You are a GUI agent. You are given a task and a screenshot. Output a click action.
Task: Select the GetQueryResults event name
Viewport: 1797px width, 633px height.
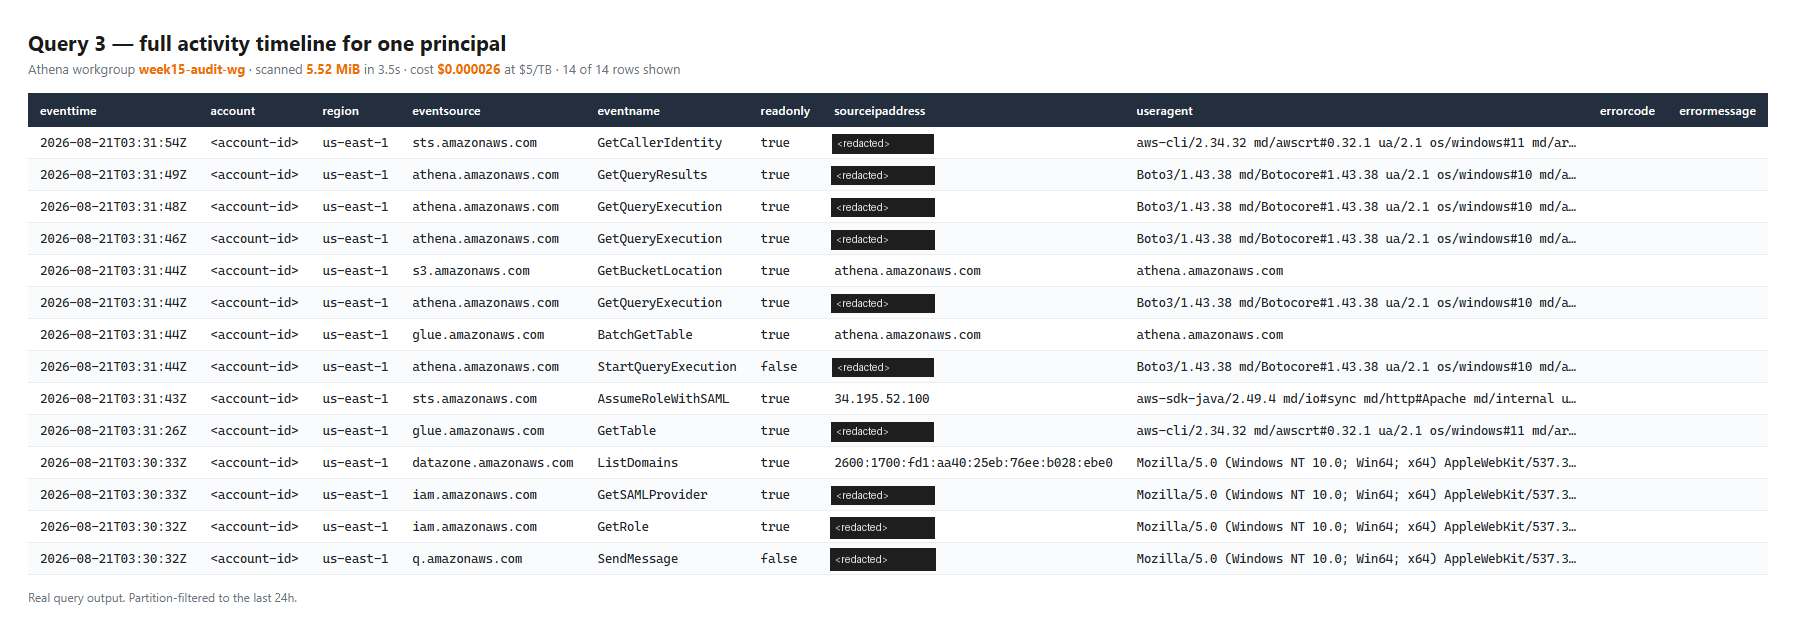point(652,175)
